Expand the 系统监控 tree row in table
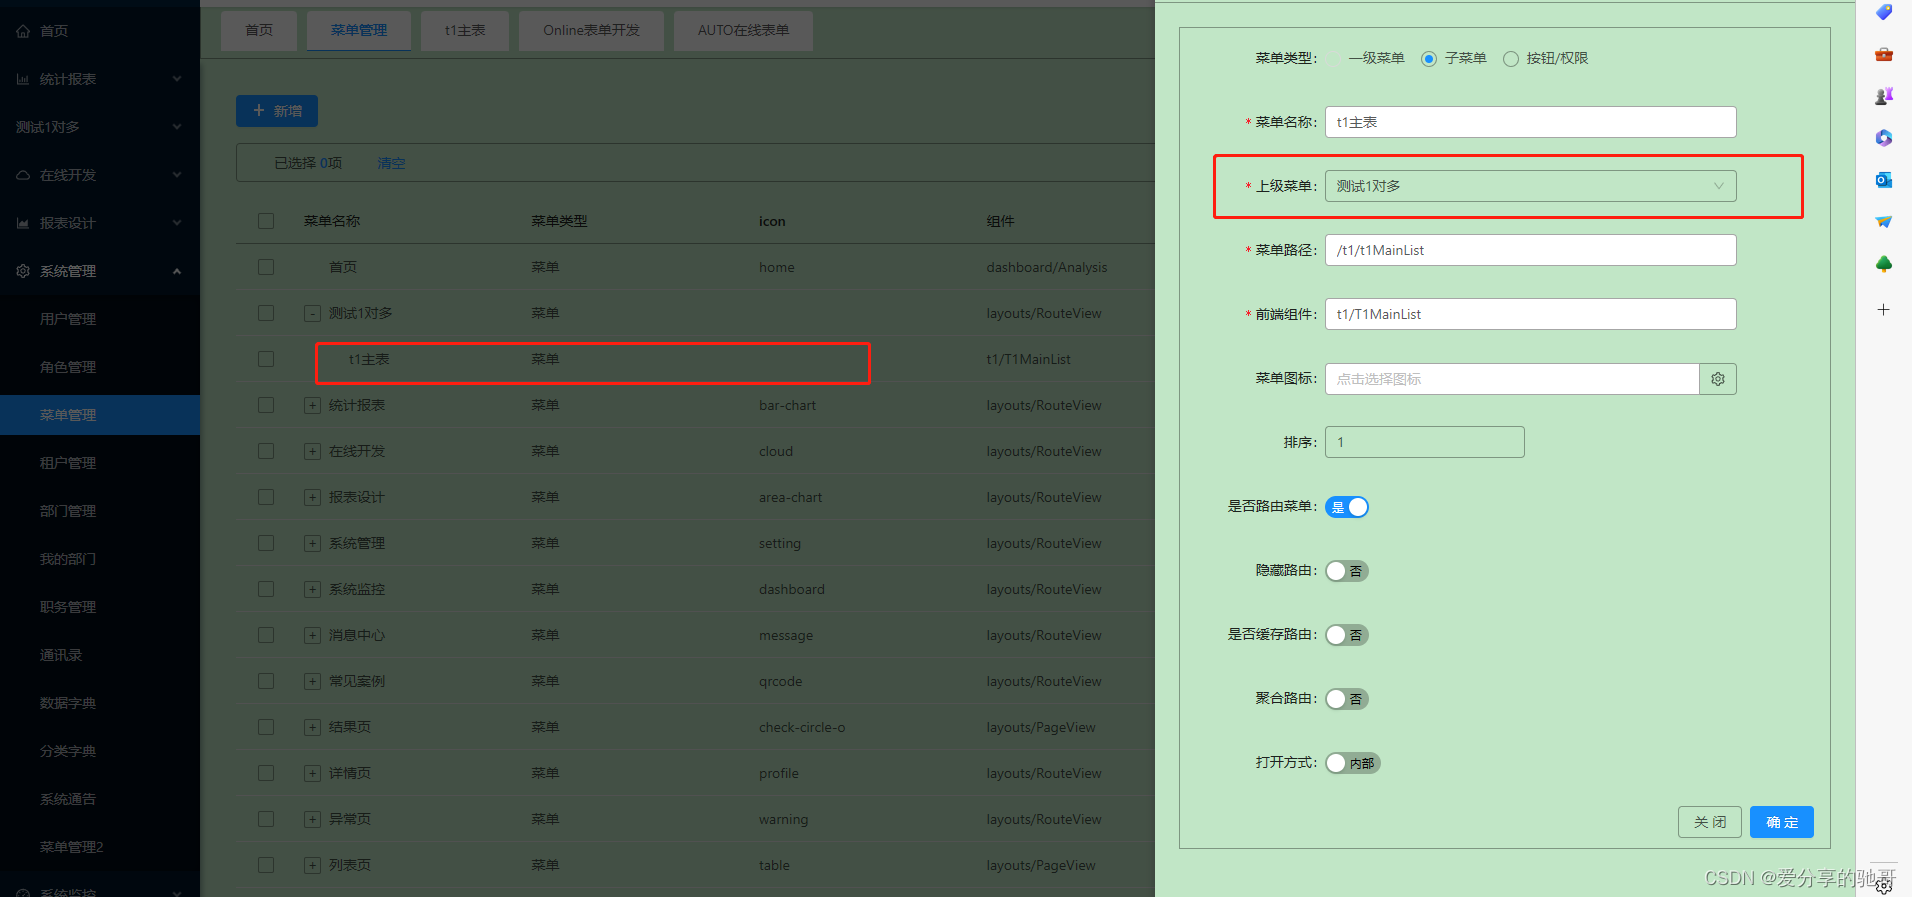This screenshot has height=897, width=1912. click(x=312, y=590)
